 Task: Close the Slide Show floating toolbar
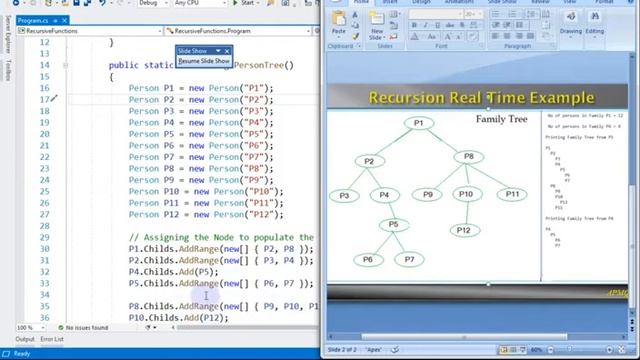pyautogui.click(x=227, y=51)
